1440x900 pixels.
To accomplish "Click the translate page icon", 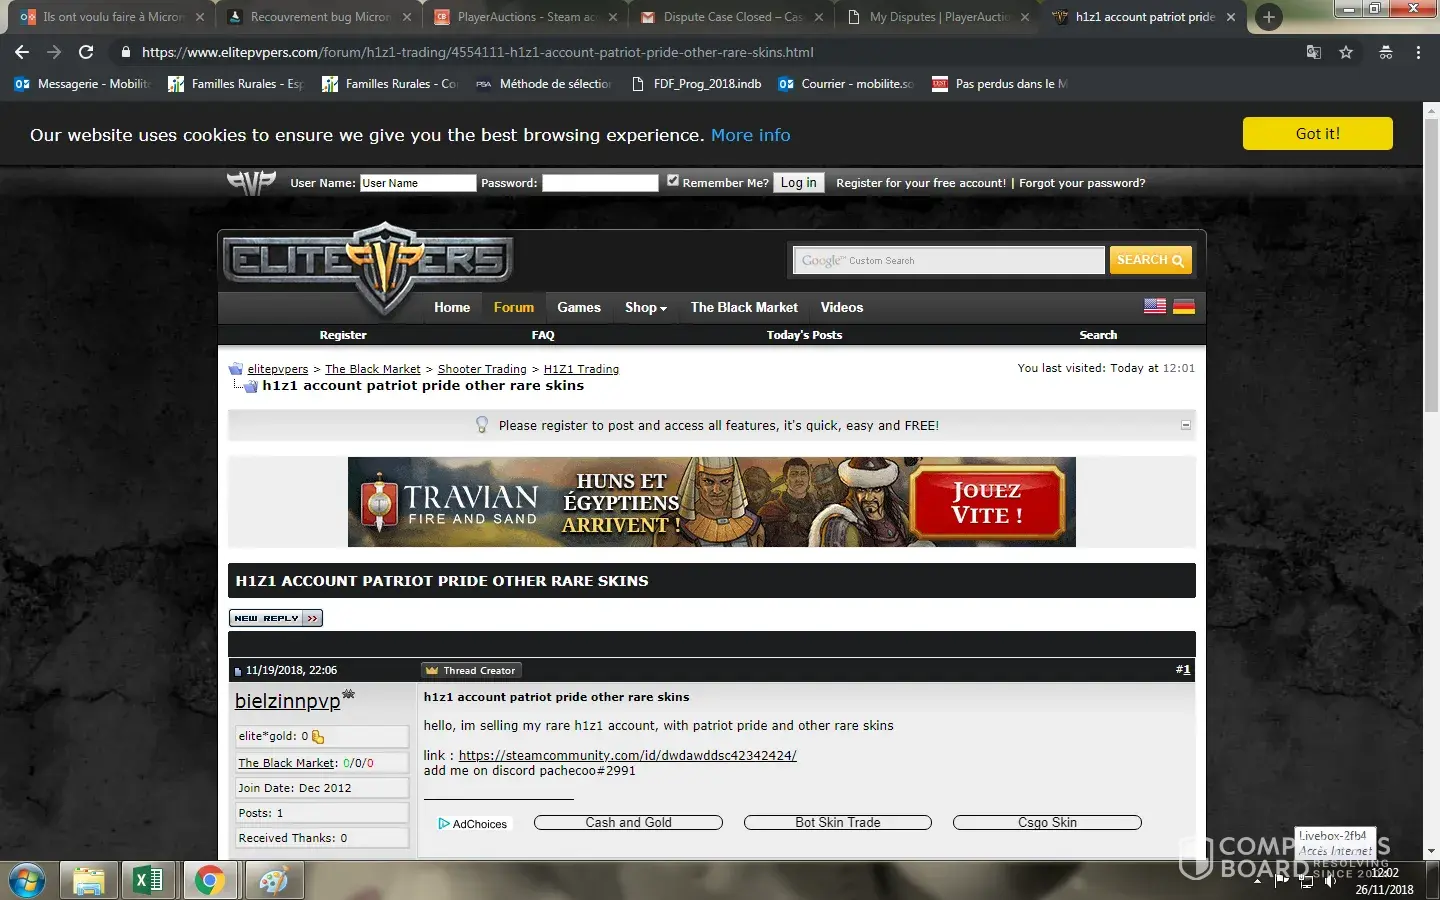I will (1314, 52).
